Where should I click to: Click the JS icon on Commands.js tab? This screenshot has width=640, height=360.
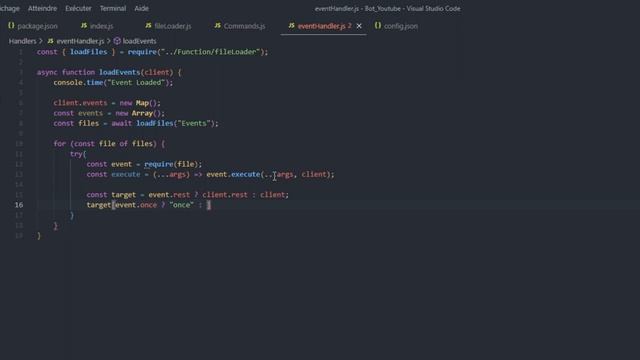(x=218, y=26)
